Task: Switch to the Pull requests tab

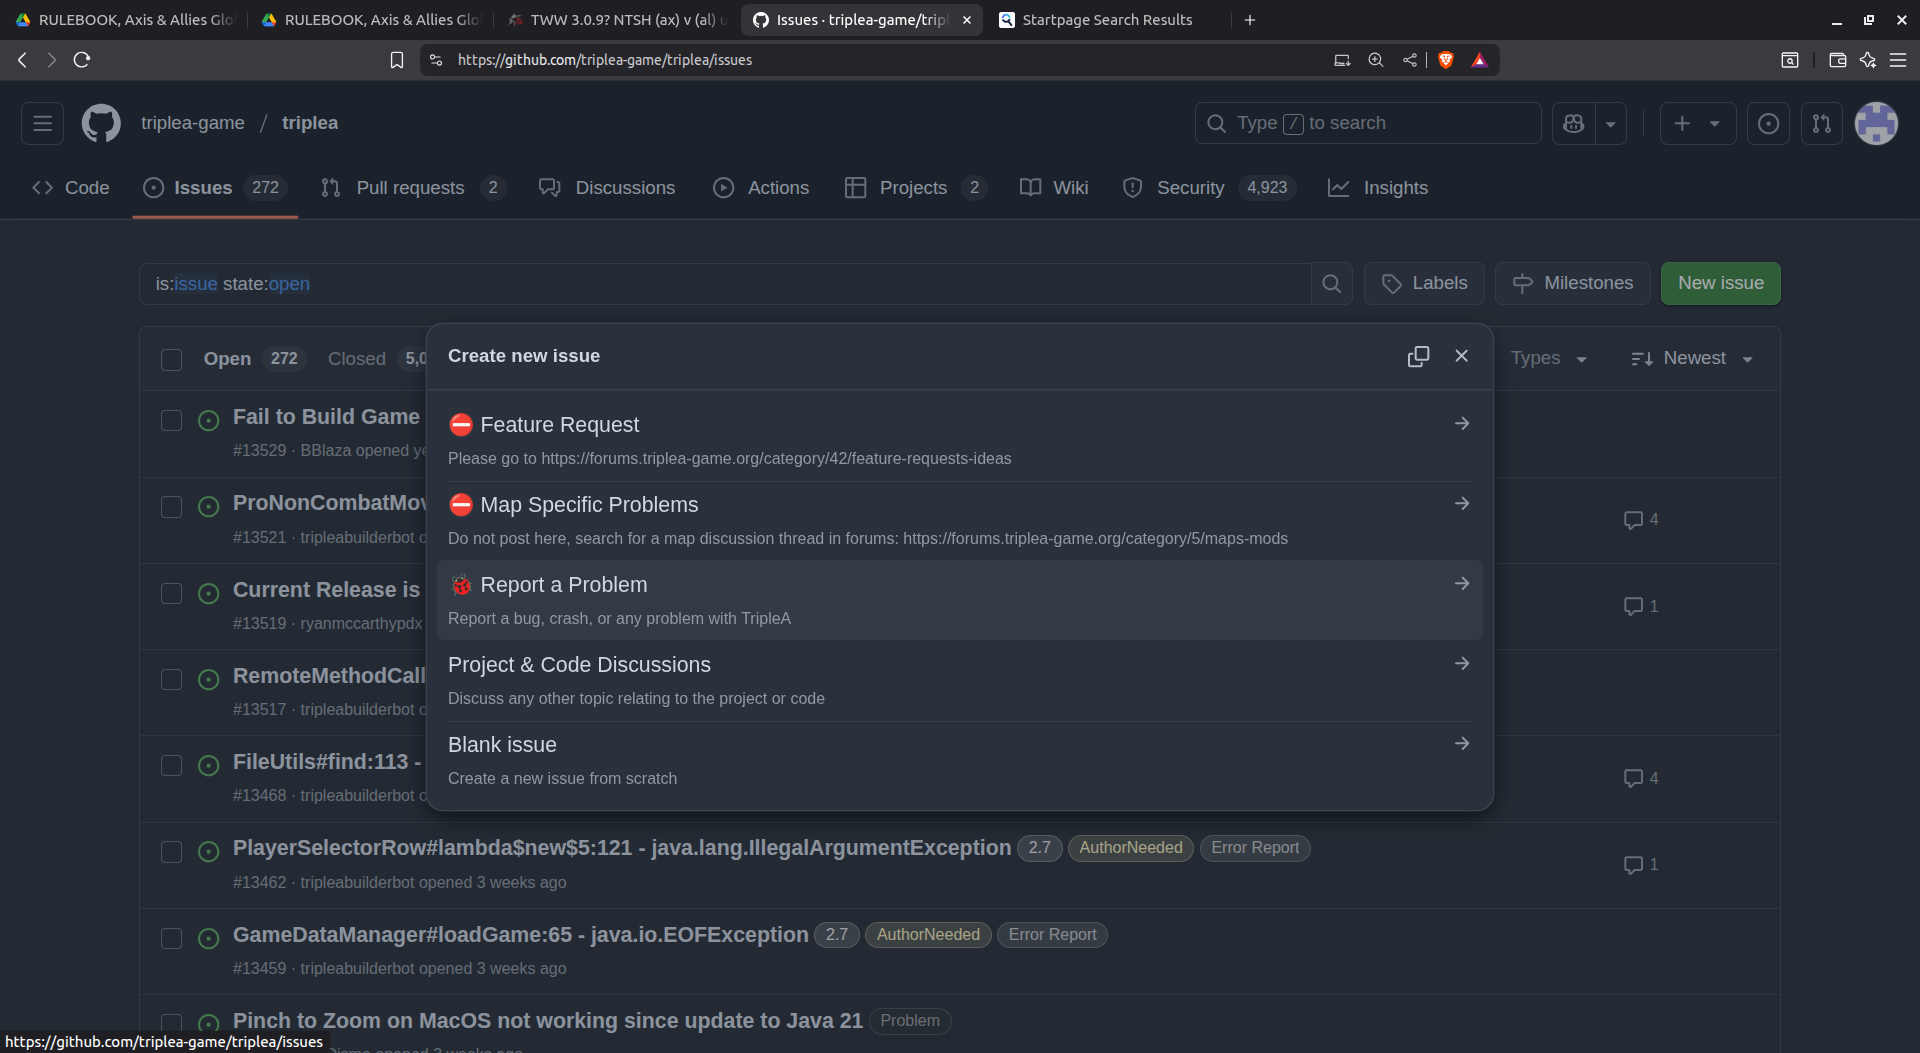Action: coord(412,188)
